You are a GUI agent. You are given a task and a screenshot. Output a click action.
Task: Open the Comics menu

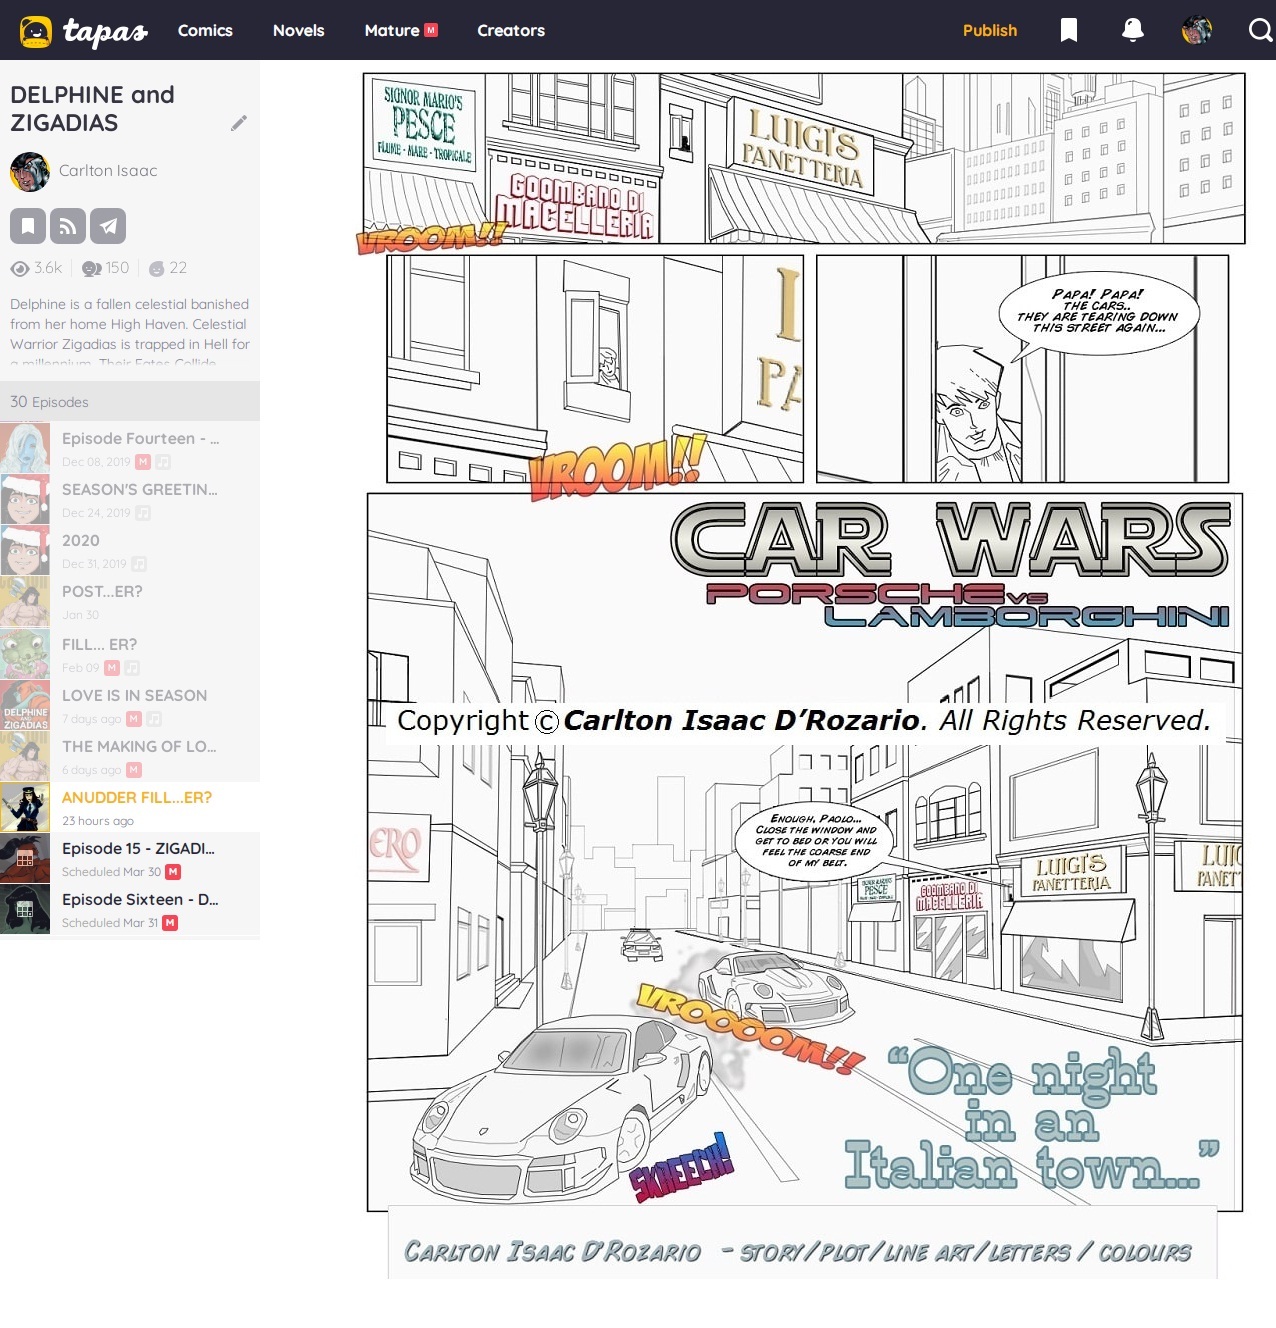(x=205, y=30)
